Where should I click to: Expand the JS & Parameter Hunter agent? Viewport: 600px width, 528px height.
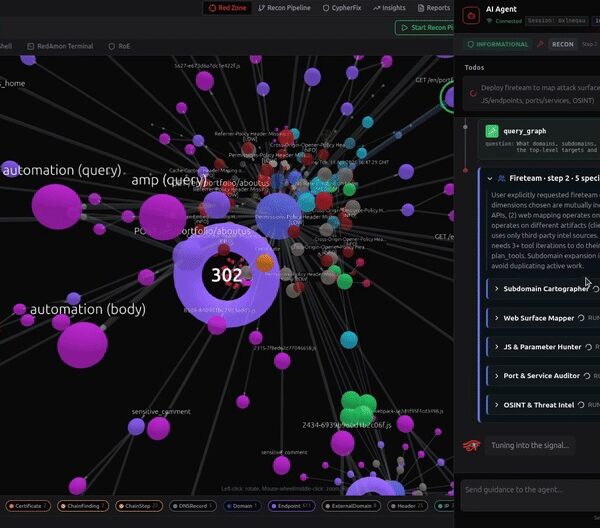coord(497,347)
